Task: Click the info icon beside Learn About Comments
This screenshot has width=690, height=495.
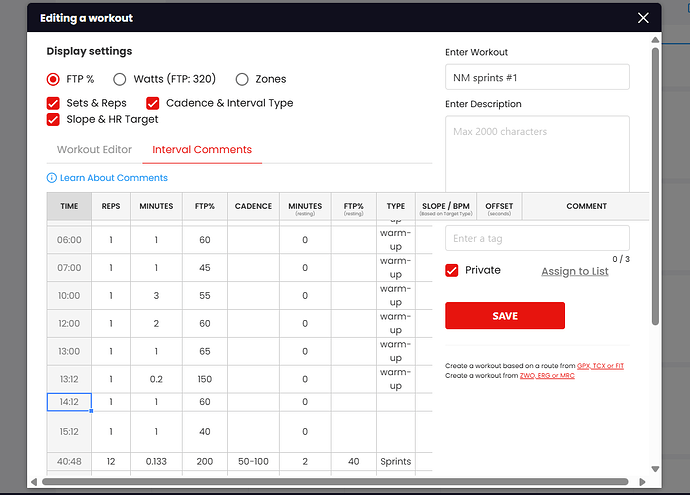Action: pyautogui.click(x=52, y=178)
